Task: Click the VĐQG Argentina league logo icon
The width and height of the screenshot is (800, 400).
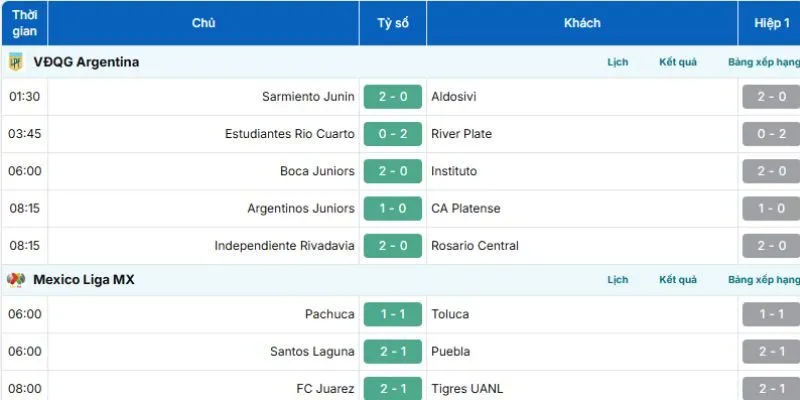Action: [x=16, y=62]
